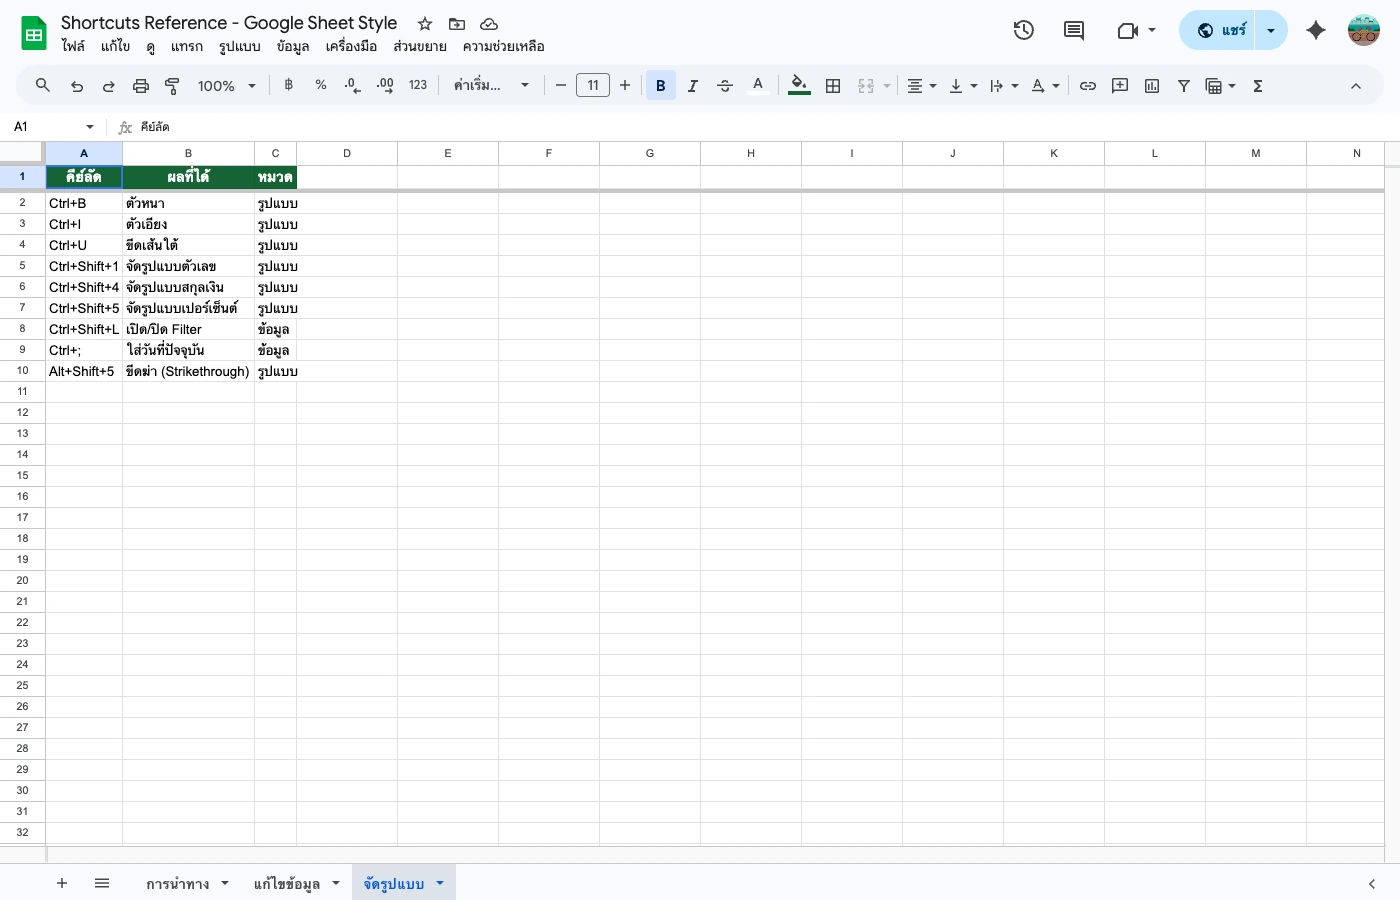Switch to the แก้ไขข้อมูล sheet tab

point(285,883)
